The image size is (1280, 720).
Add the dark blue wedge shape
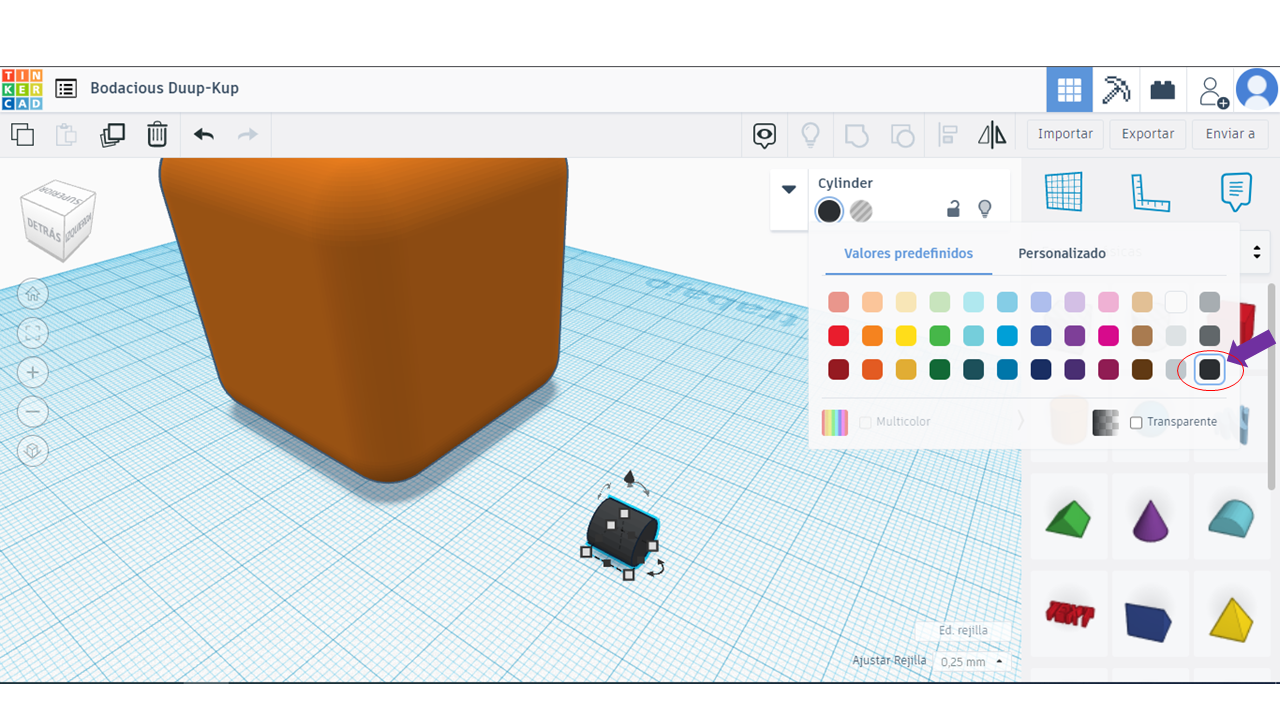pos(1148,621)
